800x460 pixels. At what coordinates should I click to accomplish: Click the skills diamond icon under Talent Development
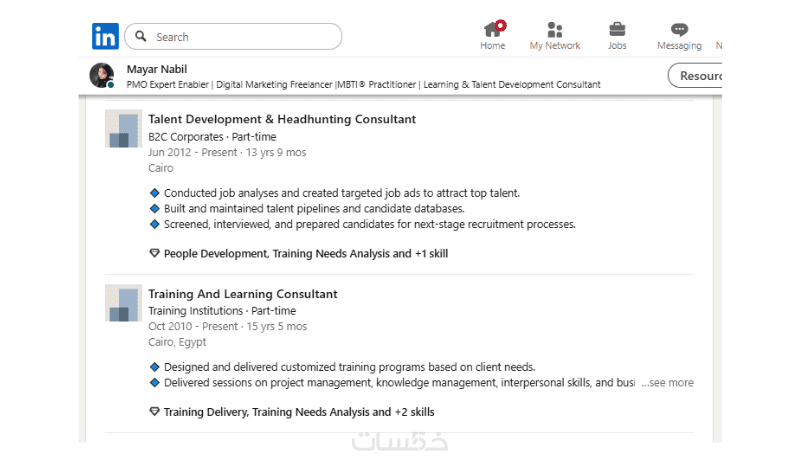coord(154,254)
